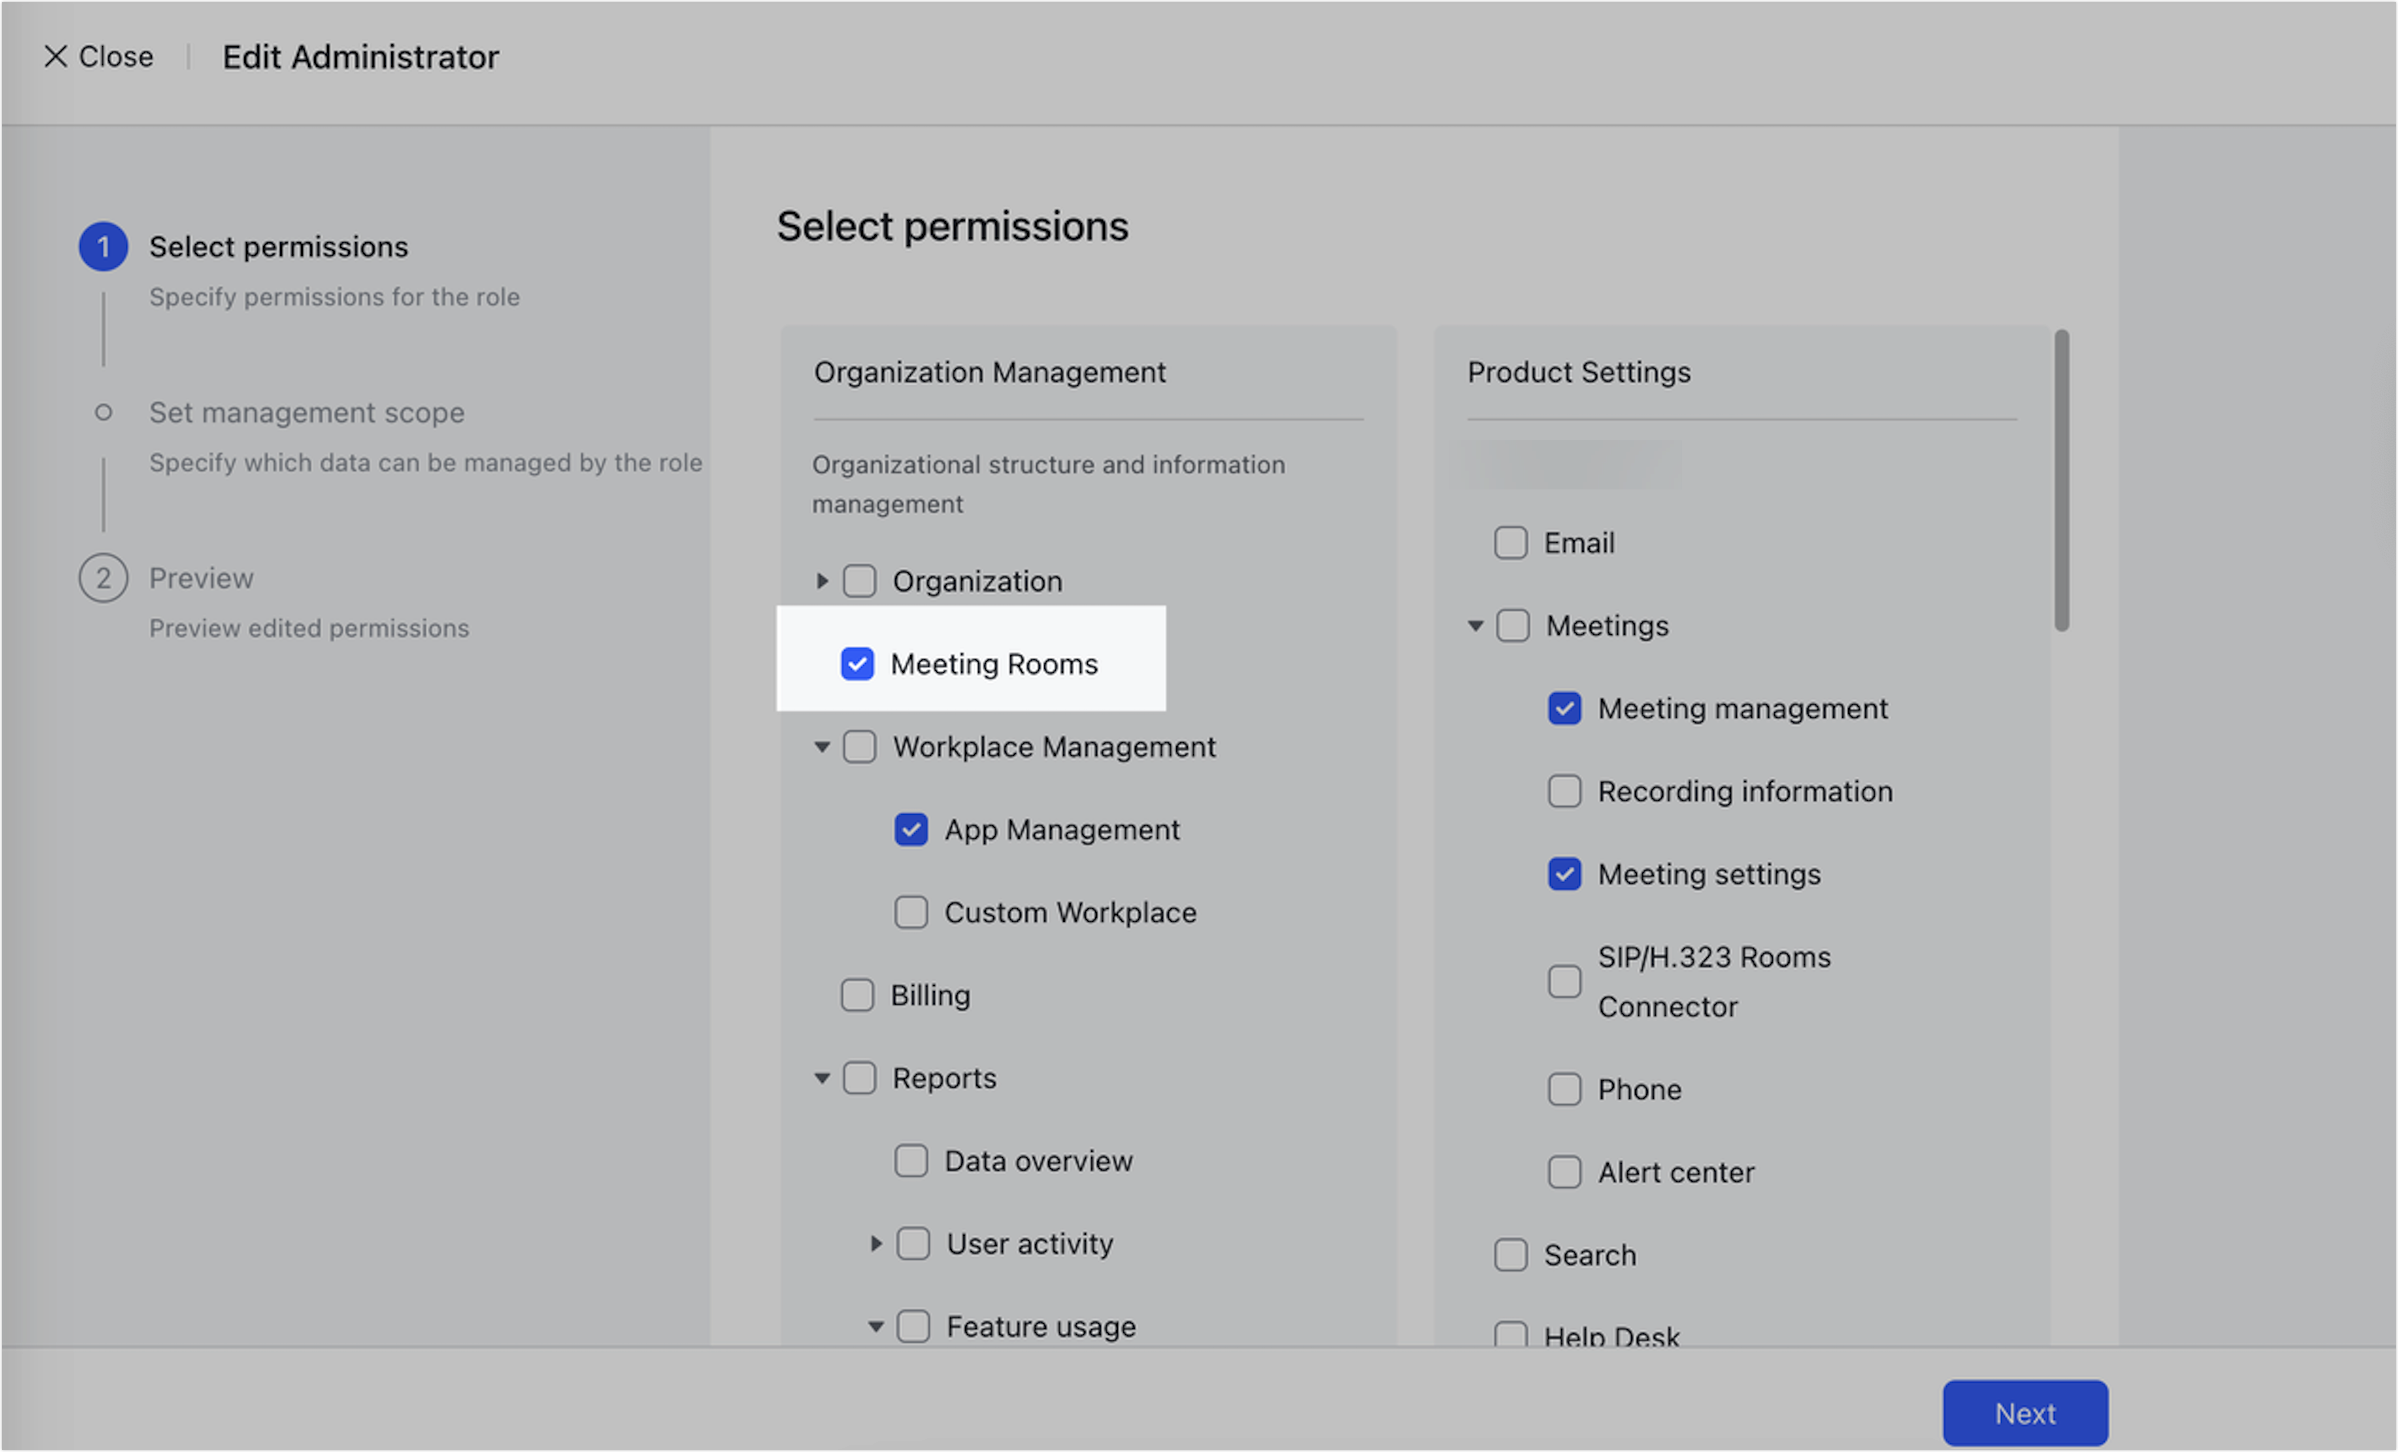2398x1452 pixels.
Task: Uncheck Meeting management under Meetings
Action: [1564, 708]
